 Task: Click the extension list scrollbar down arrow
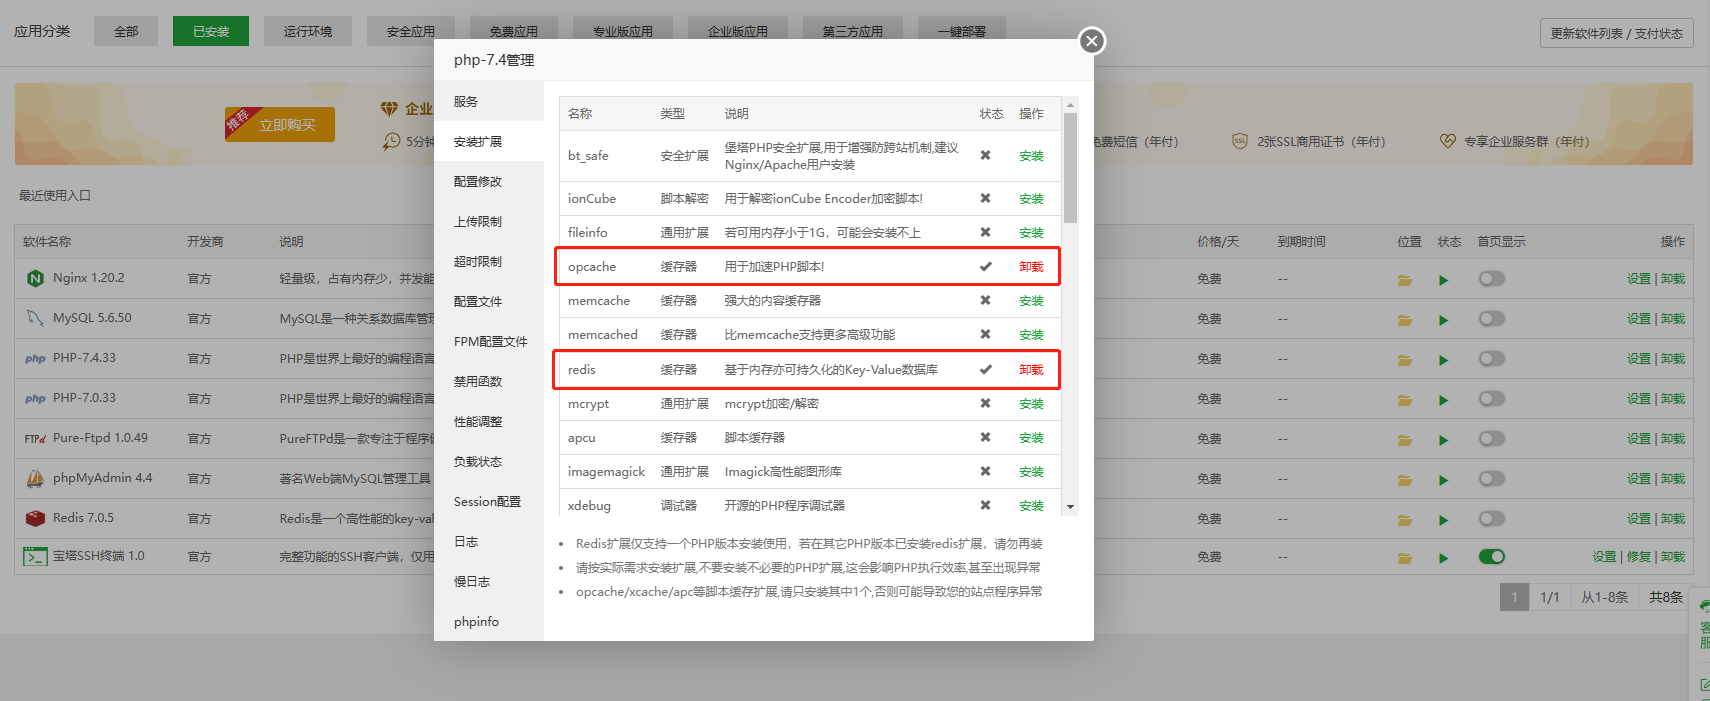coord(1070,507)
